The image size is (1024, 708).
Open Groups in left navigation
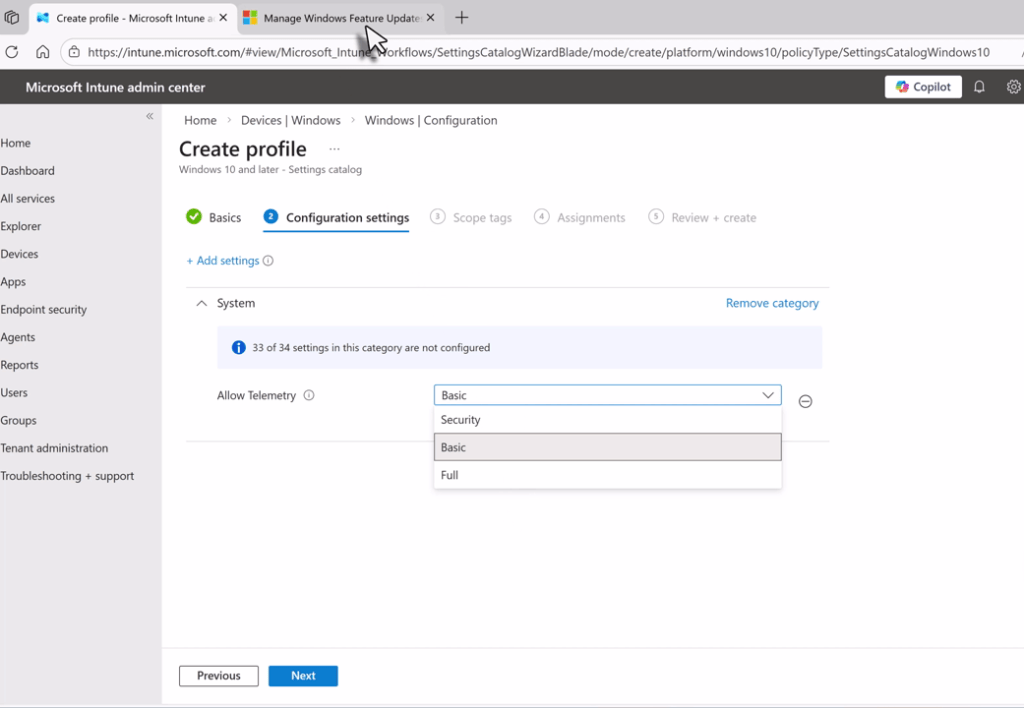click(18, 421)
